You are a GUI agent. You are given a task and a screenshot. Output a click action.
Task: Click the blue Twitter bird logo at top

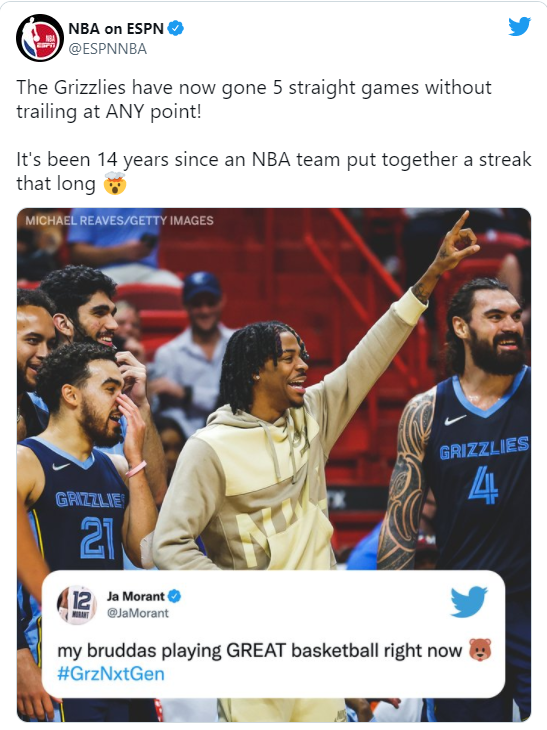520,27
